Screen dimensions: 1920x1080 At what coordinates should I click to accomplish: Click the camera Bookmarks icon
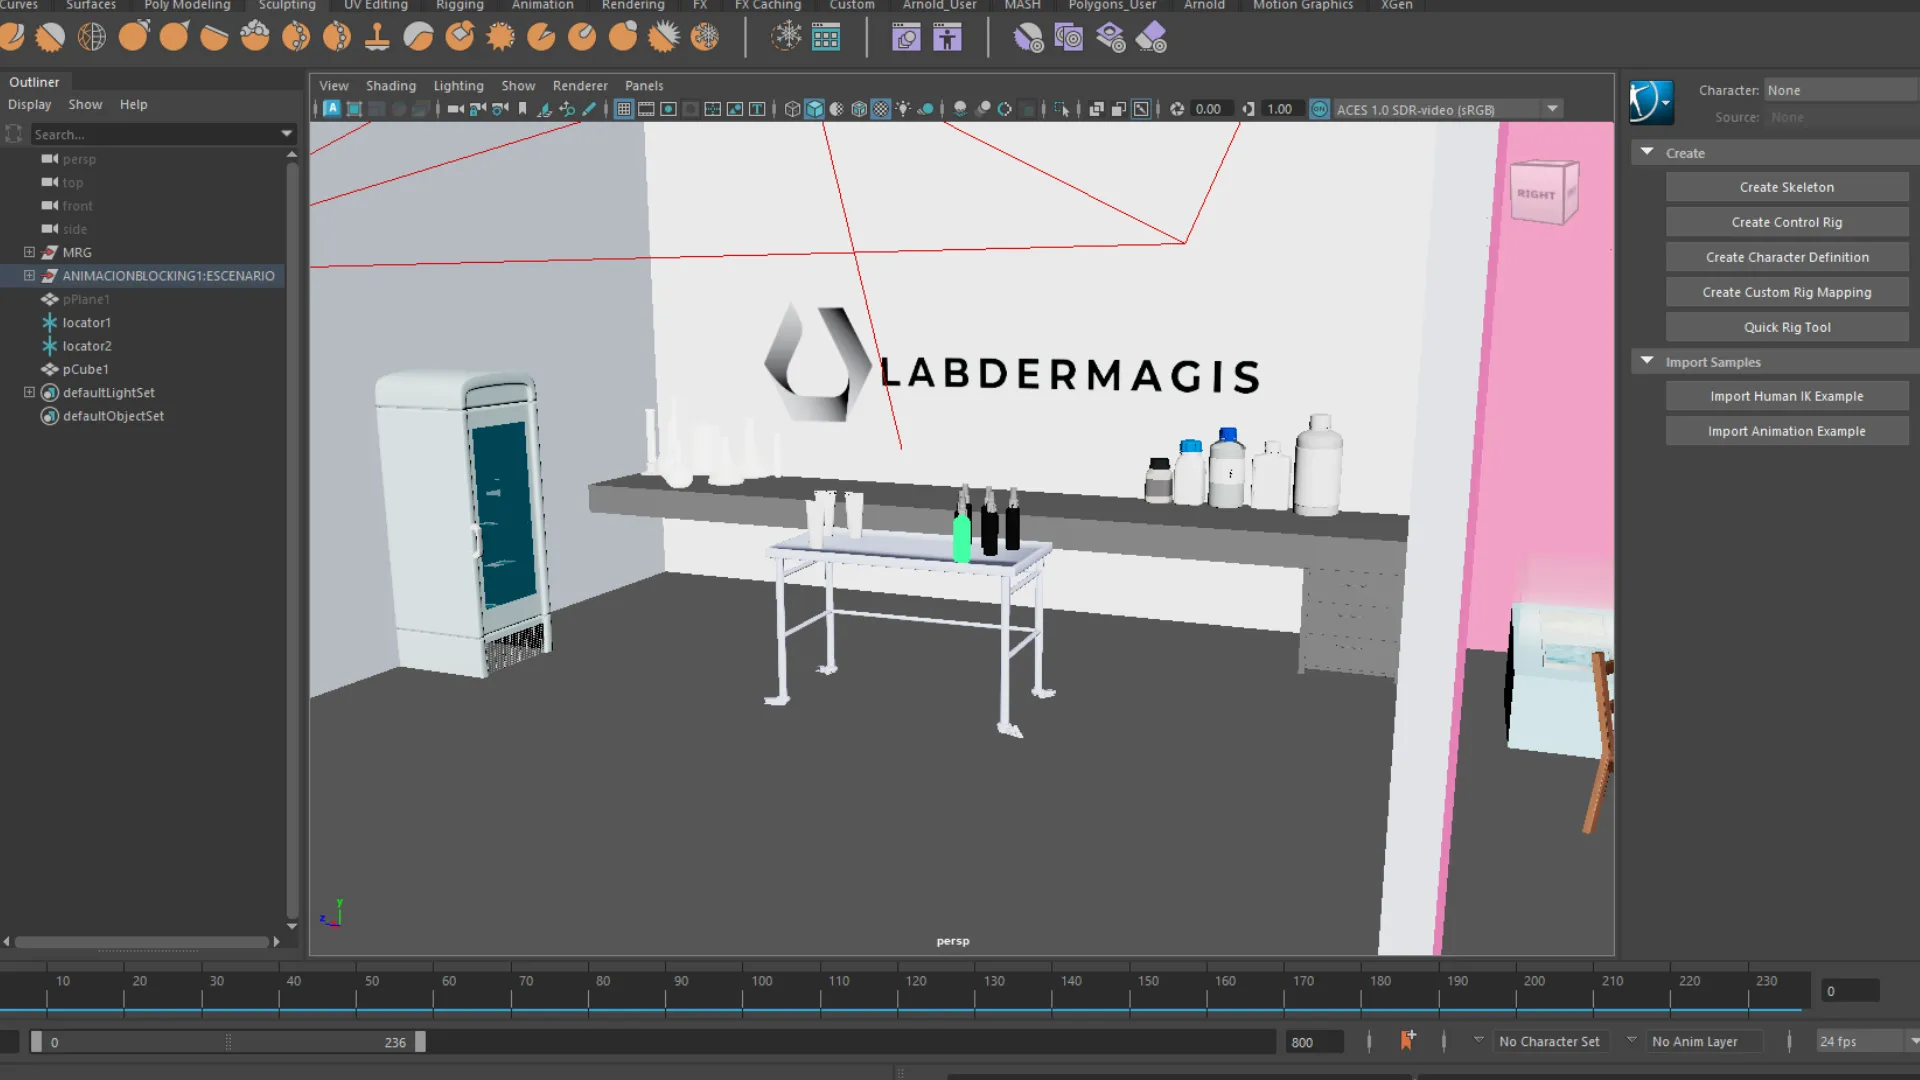coord(522,109)
